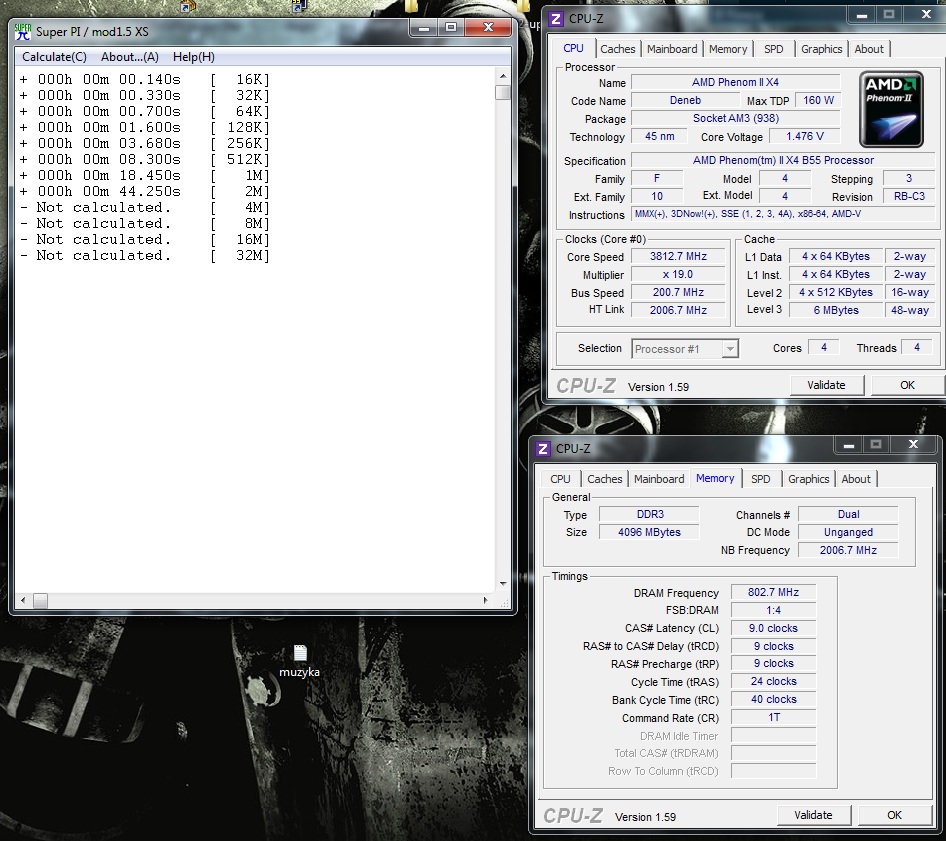Click Validate button in lower CPU-Z window

813,815
